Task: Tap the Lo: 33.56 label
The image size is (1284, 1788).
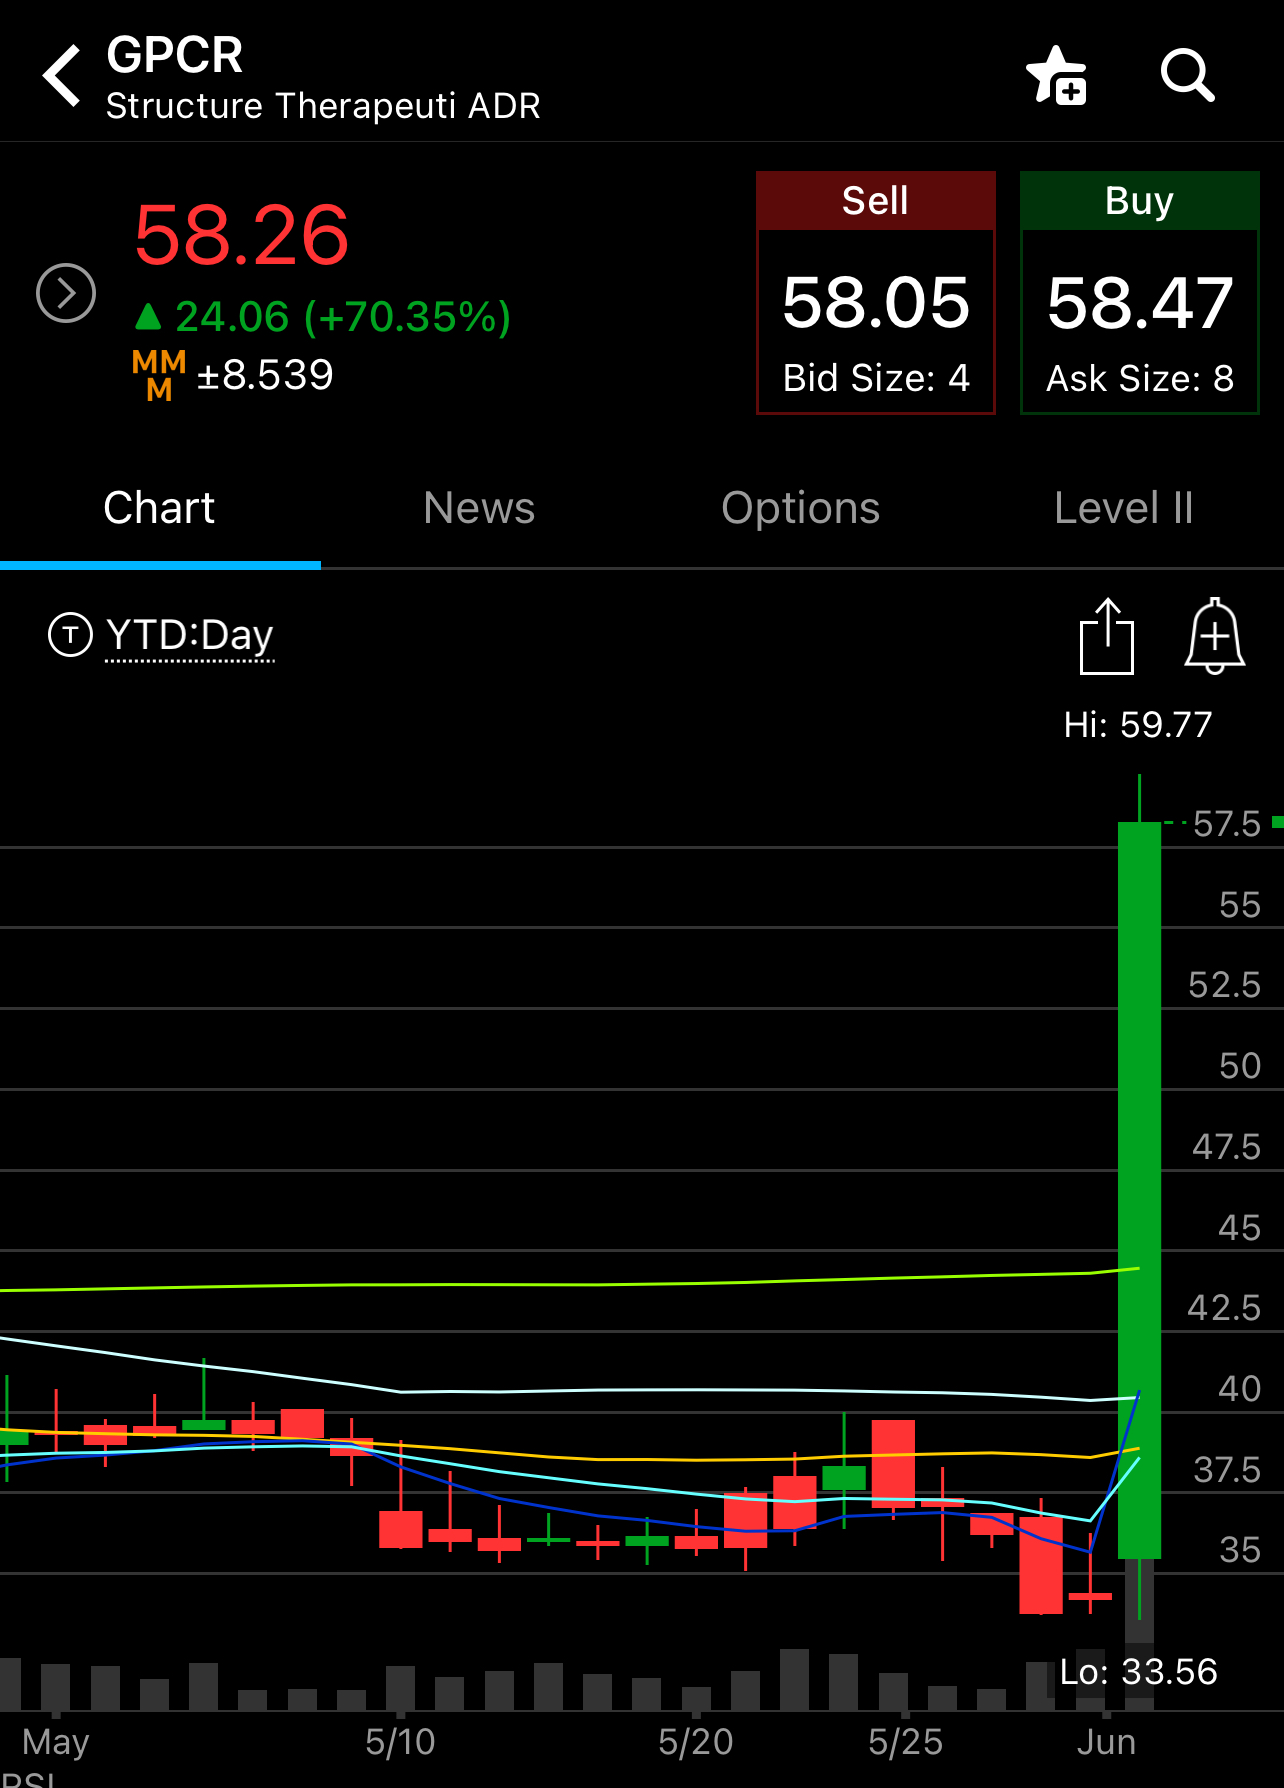Action: [x=1138, y=1672]
